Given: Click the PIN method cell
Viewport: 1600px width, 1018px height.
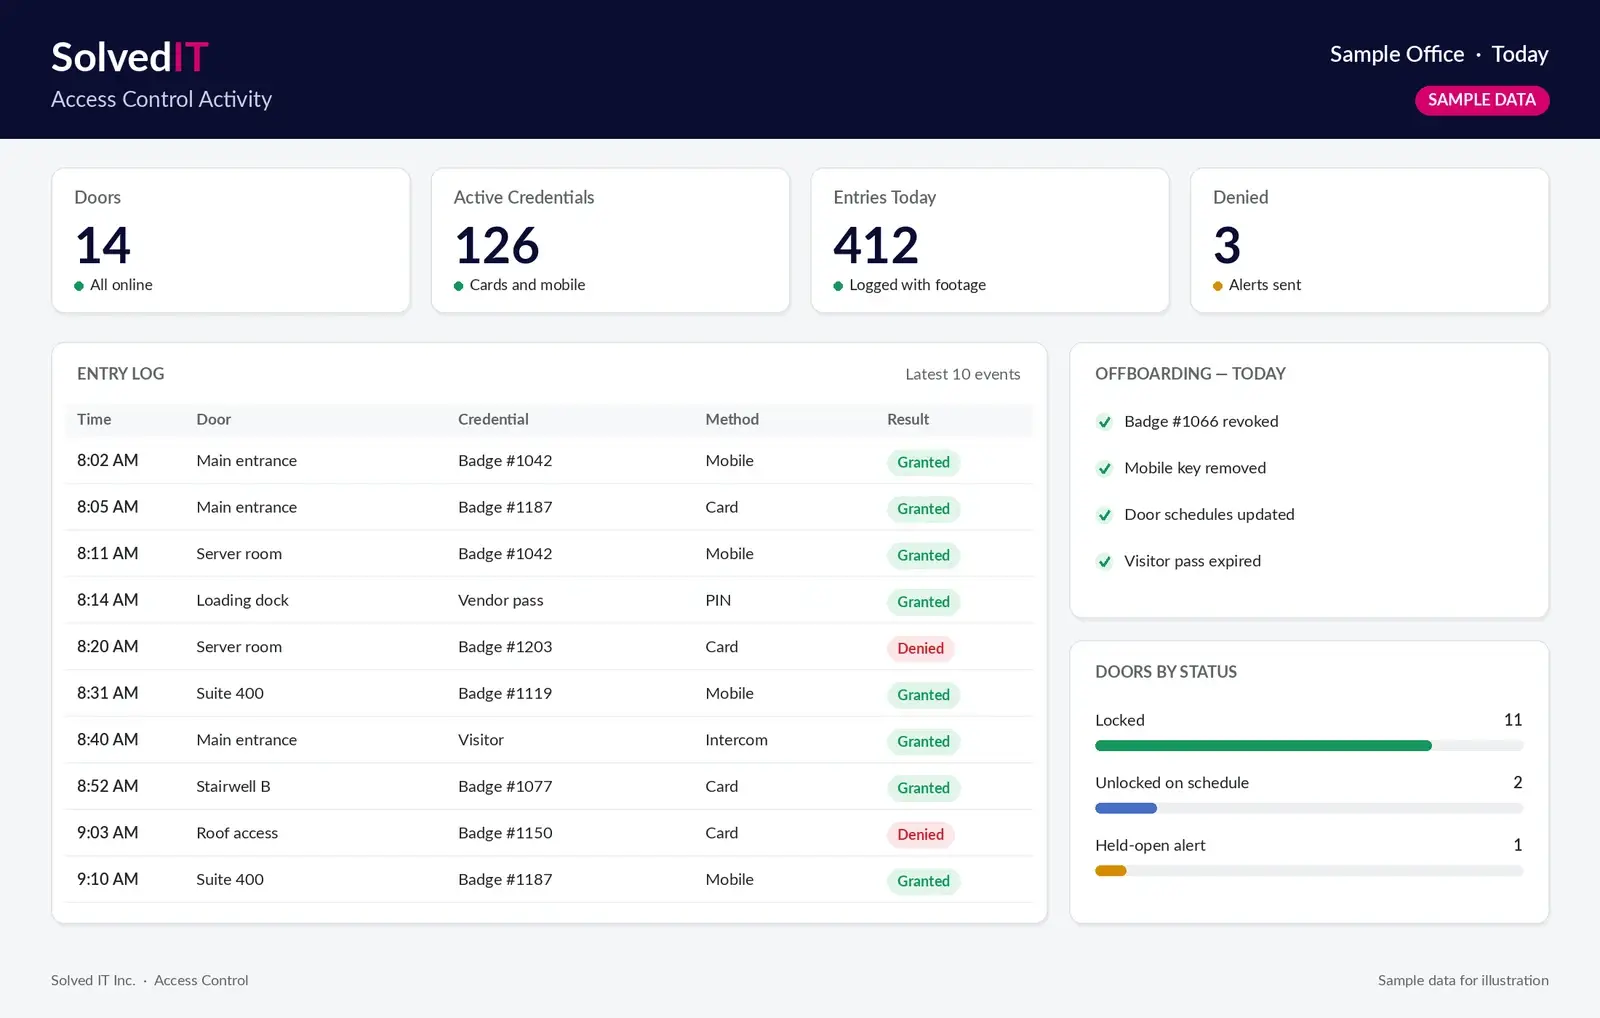Looking at the screenshot, I should (x=718, y=601).
